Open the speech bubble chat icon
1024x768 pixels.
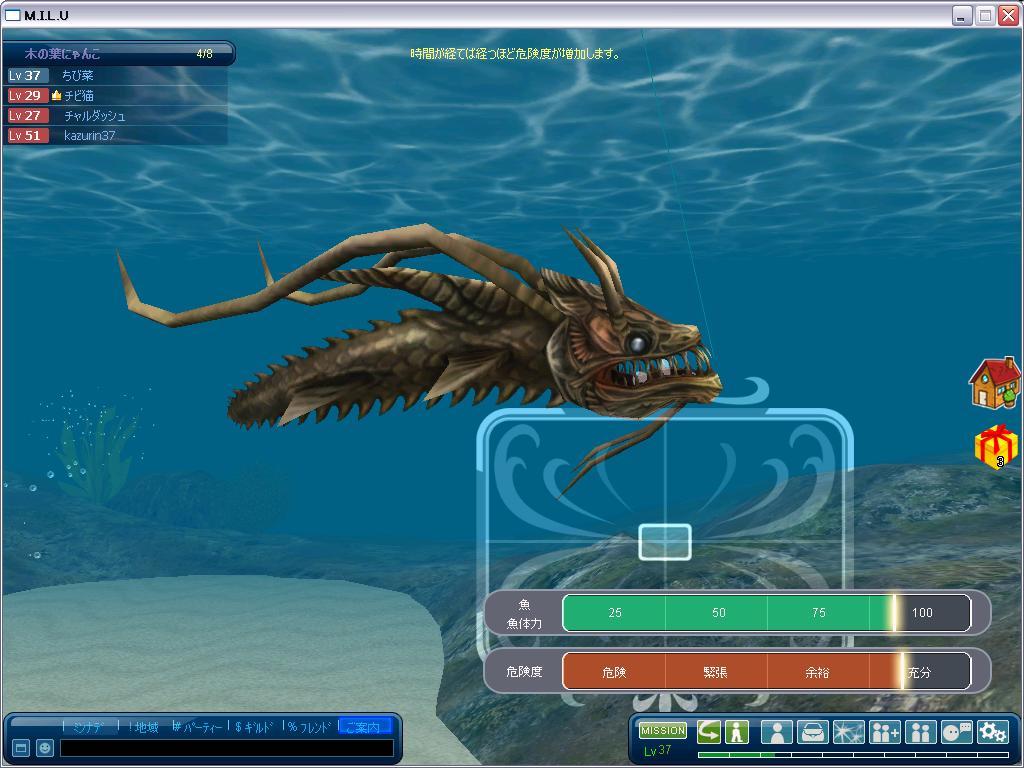click(x=956, y=732)
